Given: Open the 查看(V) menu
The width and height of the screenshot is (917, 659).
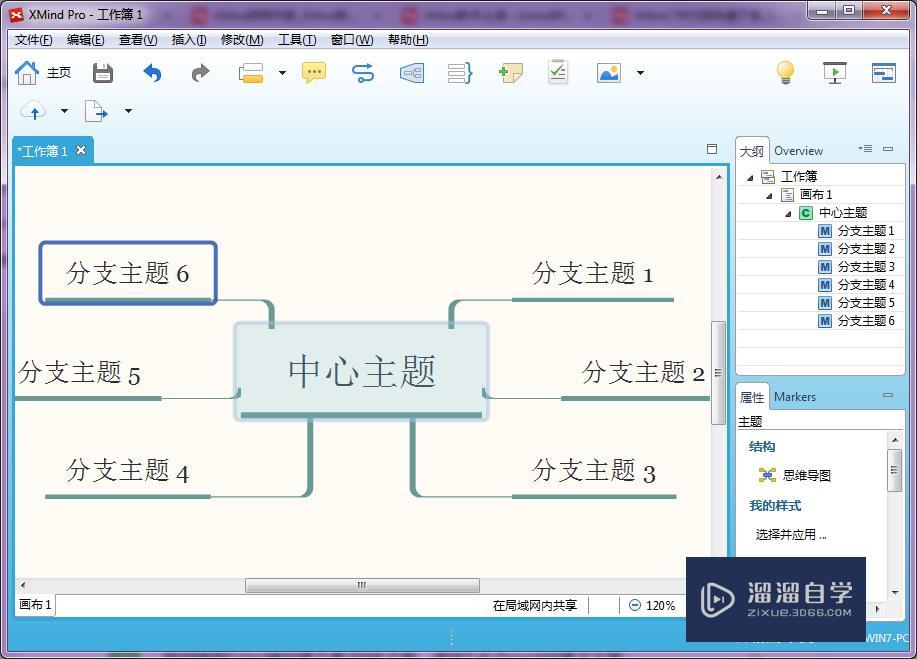Looking at the screenshot, I should point(138,40).
